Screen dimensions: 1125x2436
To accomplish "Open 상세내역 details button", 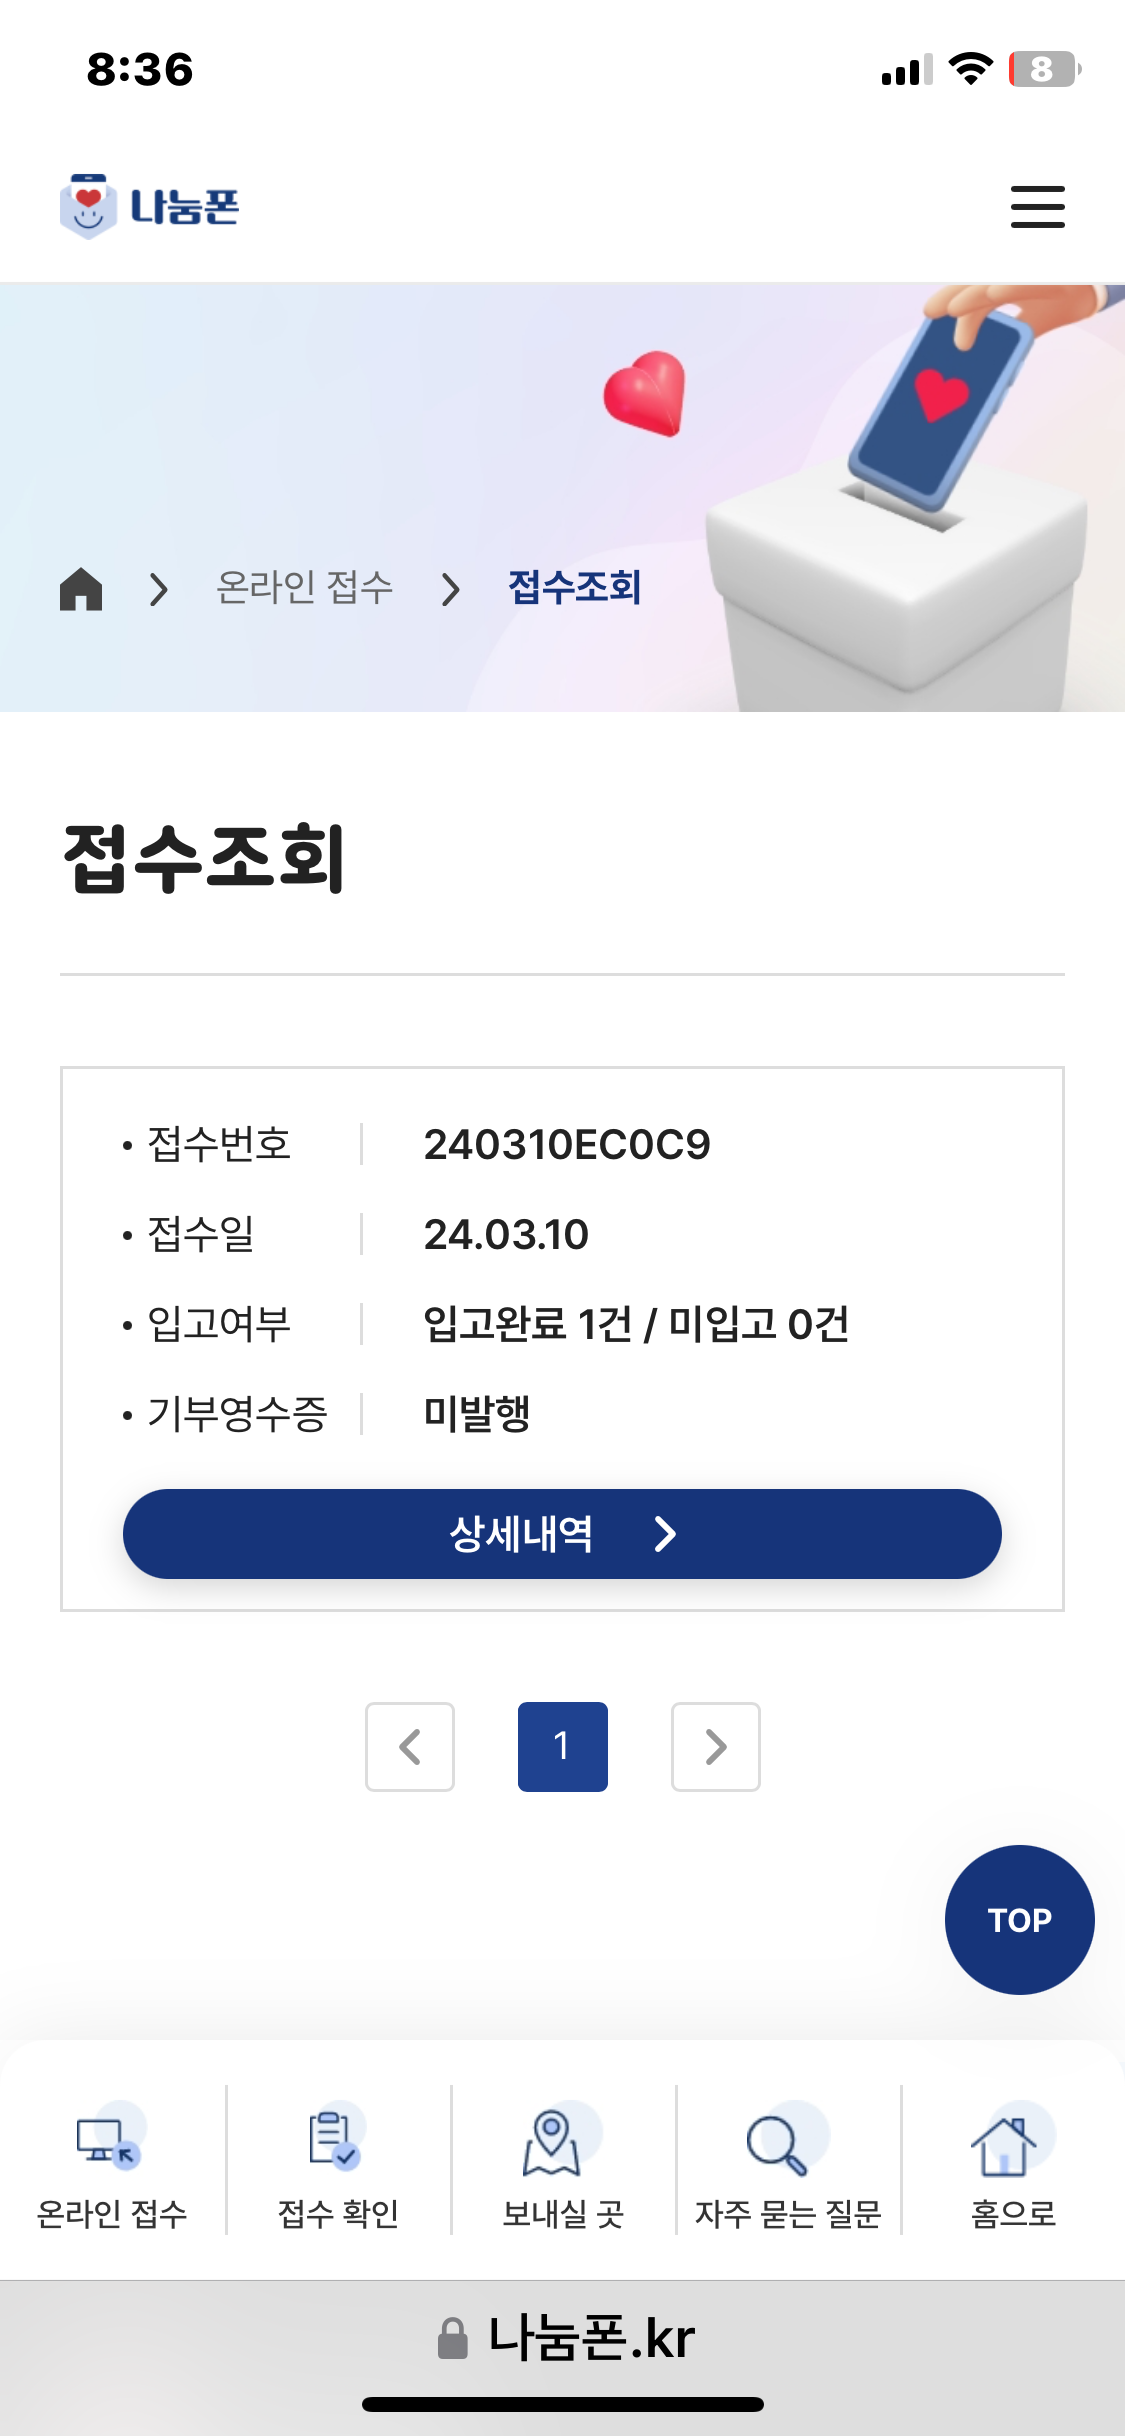I will pos(562,1534).
